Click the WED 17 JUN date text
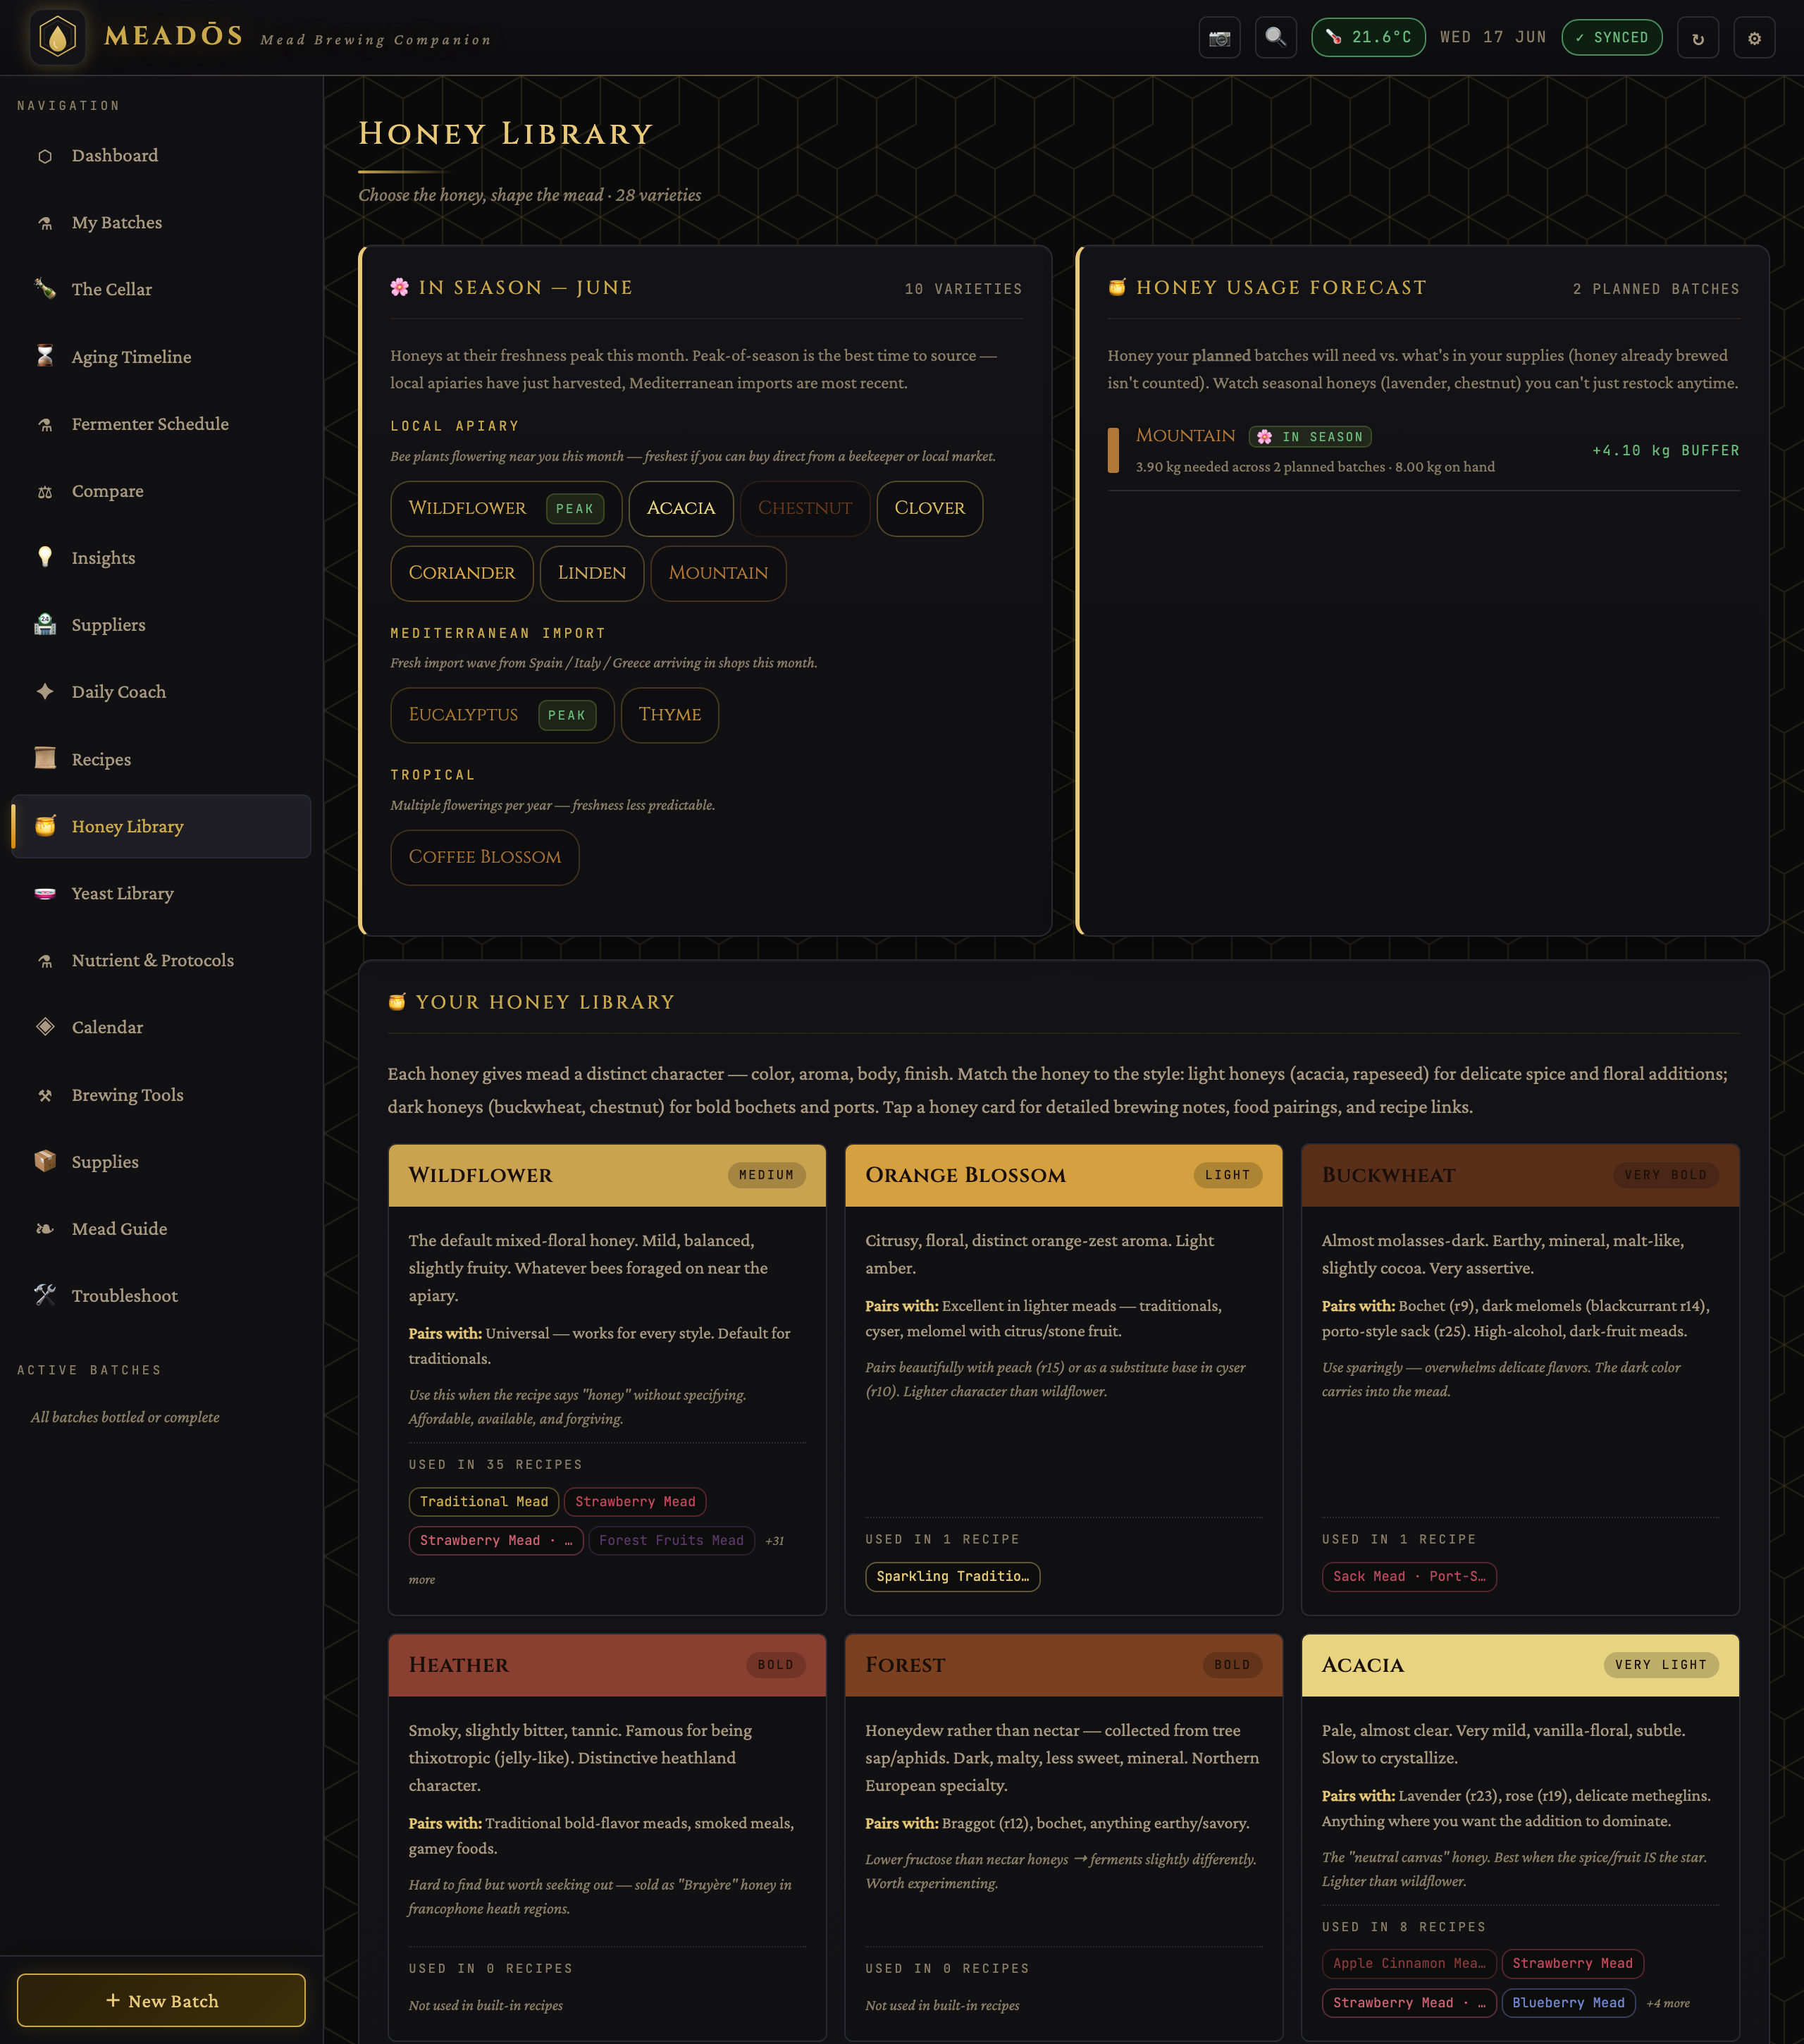Image resolution: width=1804 pixels, height=2044 pixels. (x=1493, y=38)
